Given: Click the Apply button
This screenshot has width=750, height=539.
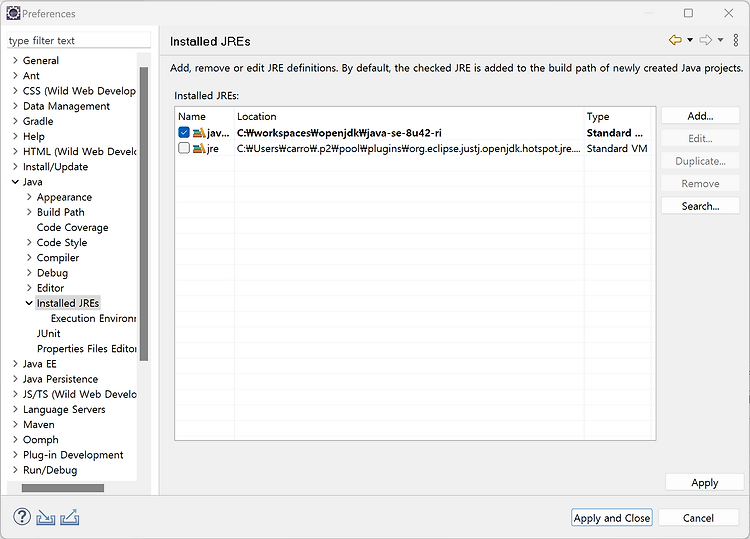Looking at the screenshot, I should (705, 483).
